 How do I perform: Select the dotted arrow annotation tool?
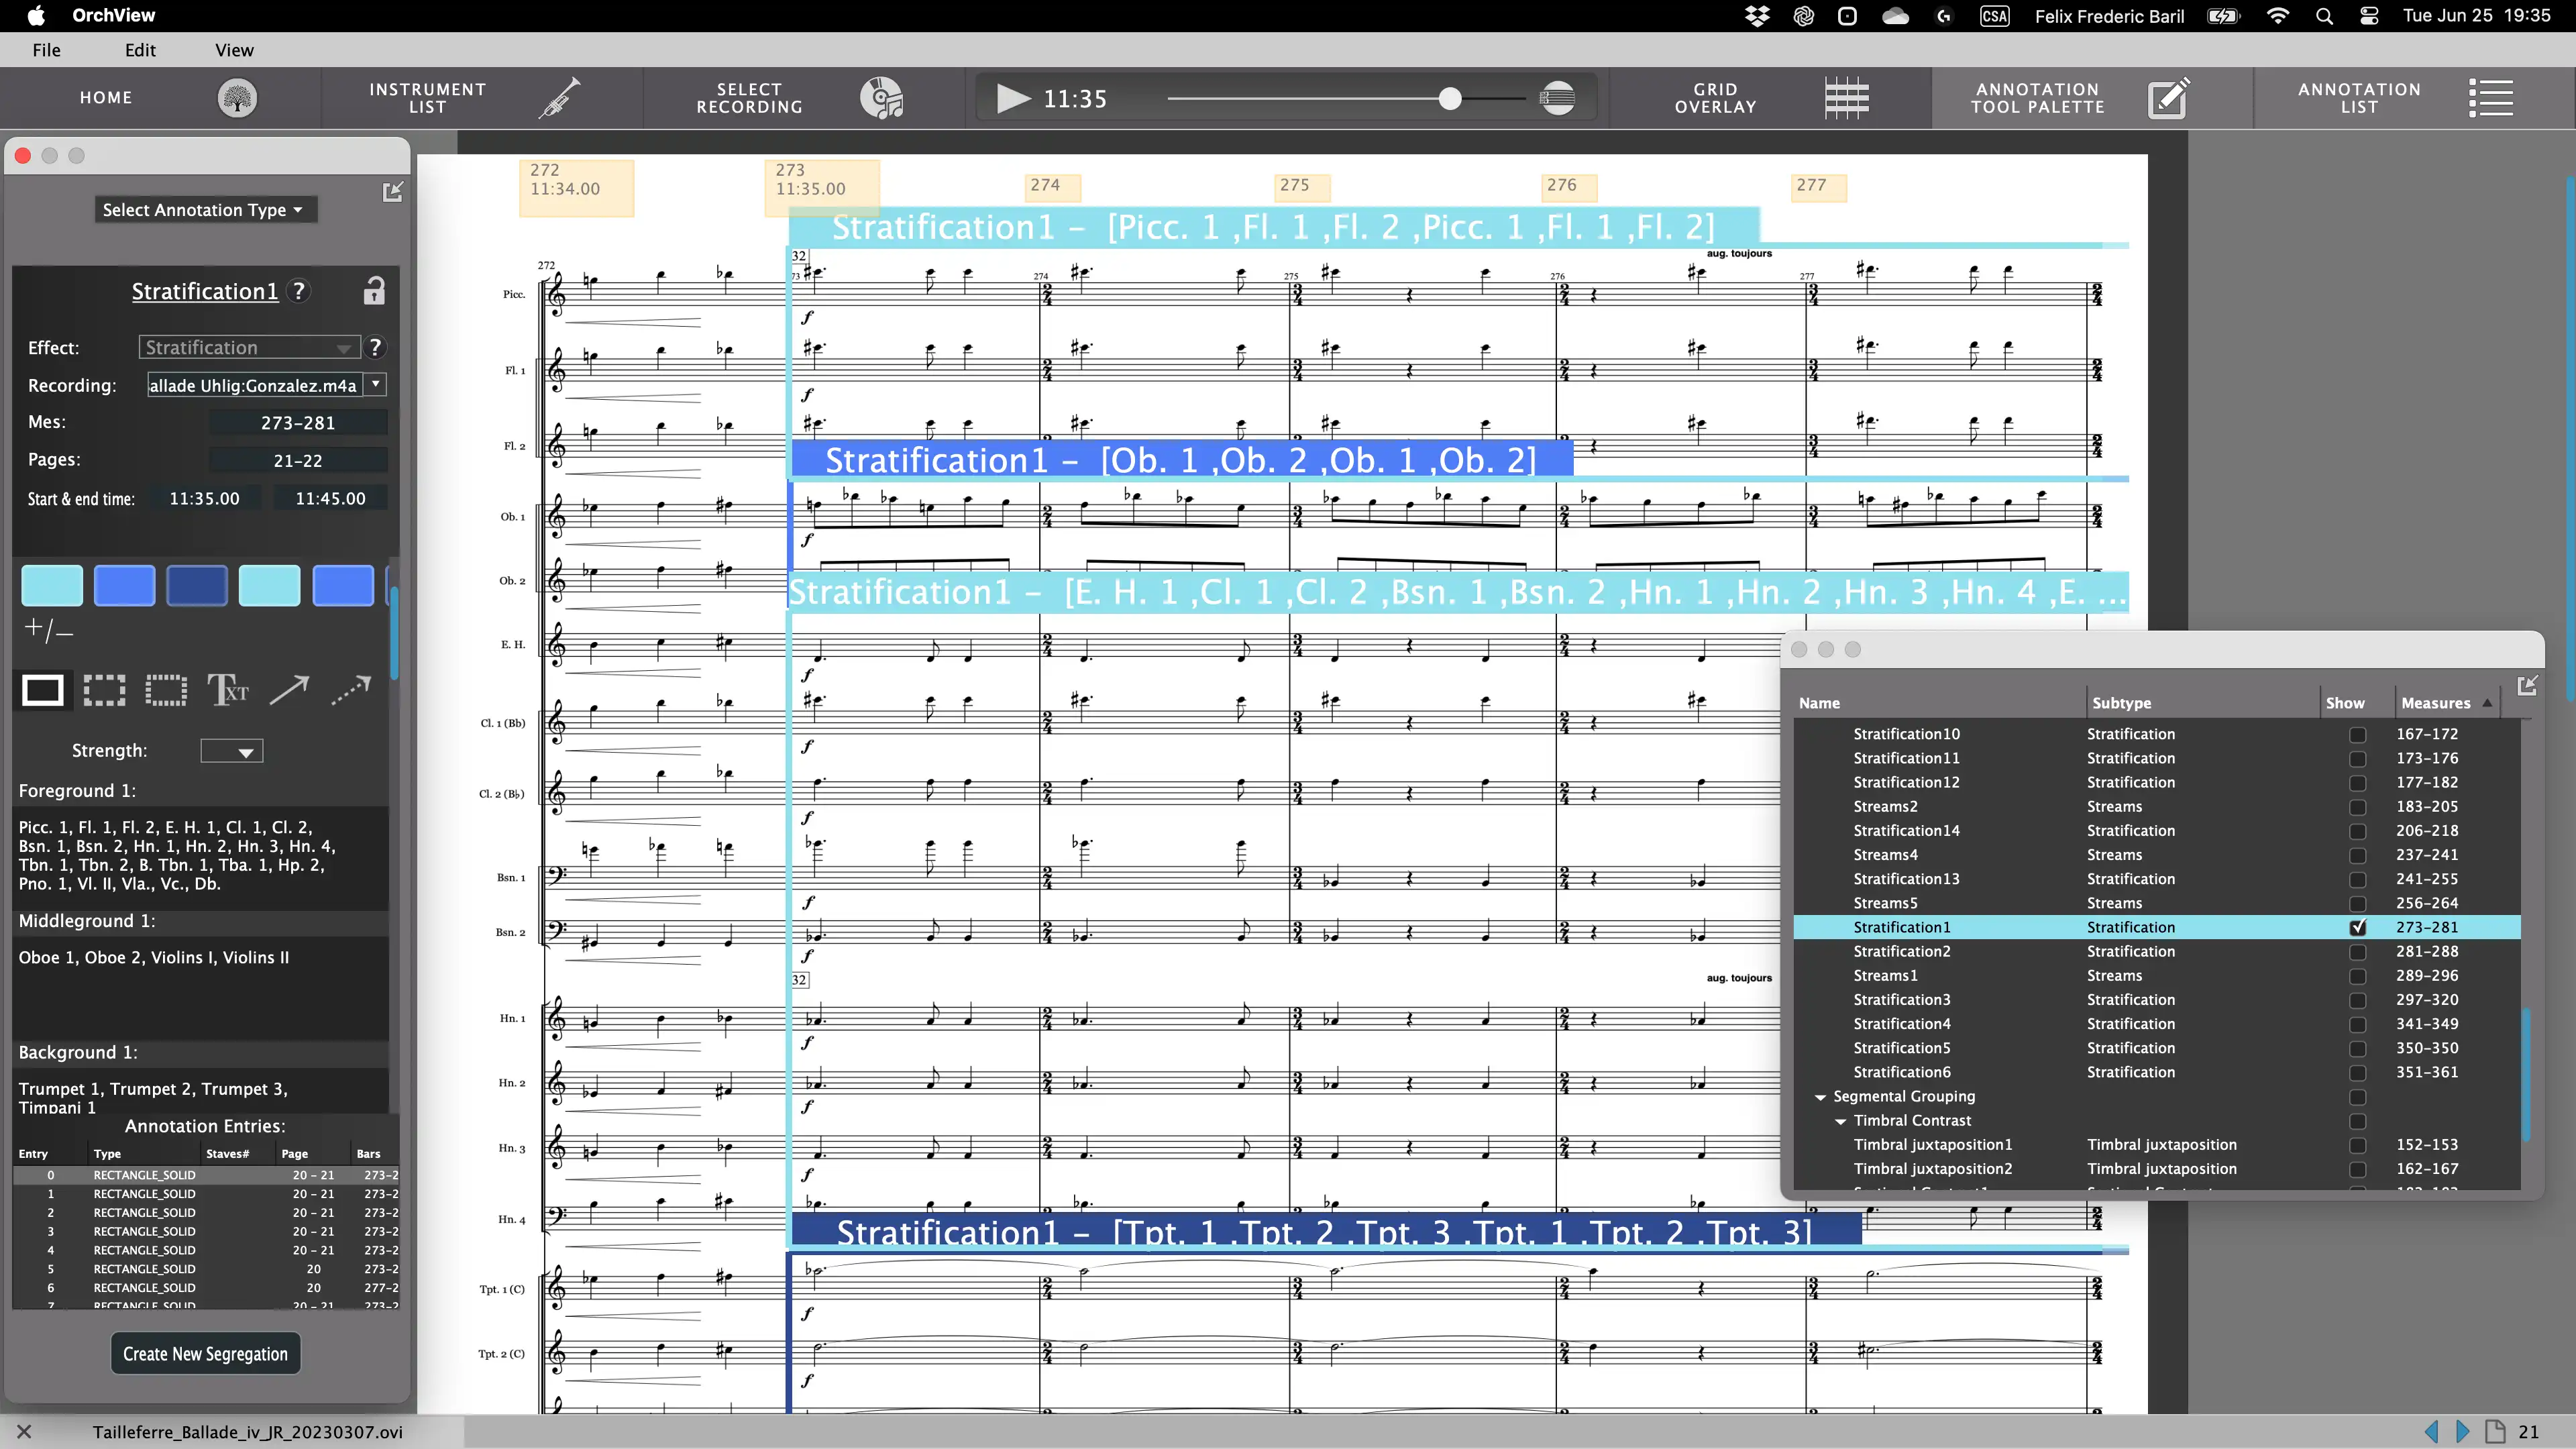tap(351, 690)
